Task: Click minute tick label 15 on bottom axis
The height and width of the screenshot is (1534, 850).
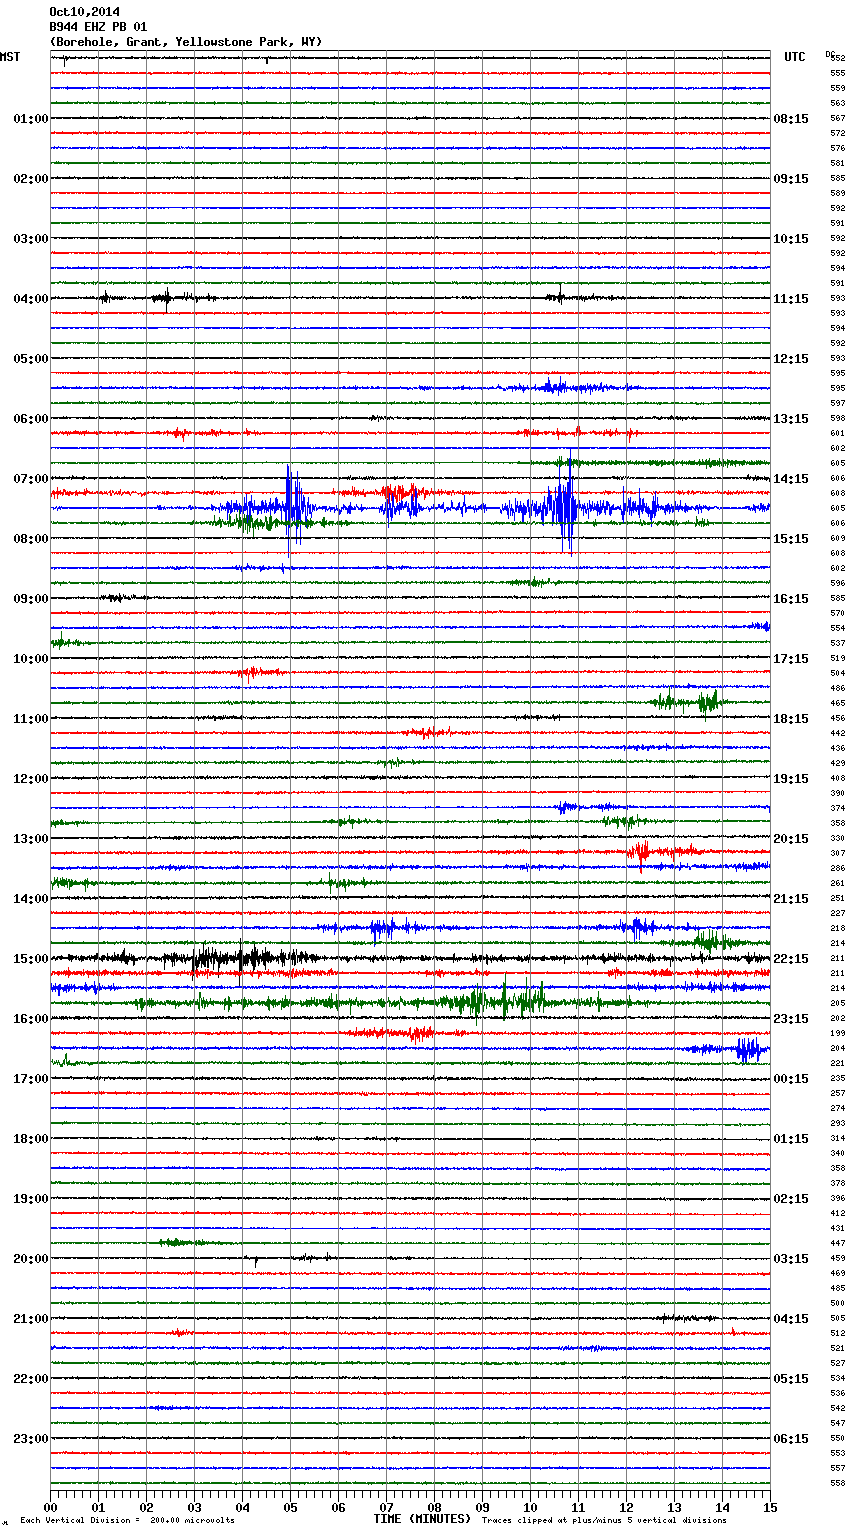Action: [x=770, y=1508]
